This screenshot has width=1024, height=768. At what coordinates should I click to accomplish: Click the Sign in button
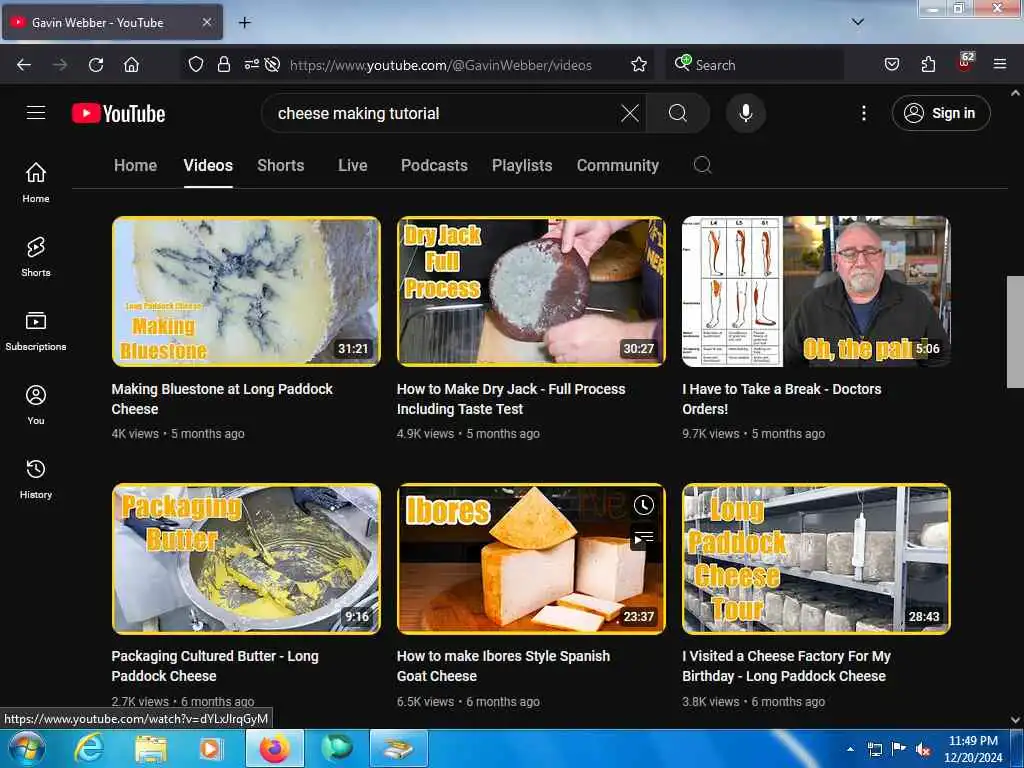[x=940, y=113]
